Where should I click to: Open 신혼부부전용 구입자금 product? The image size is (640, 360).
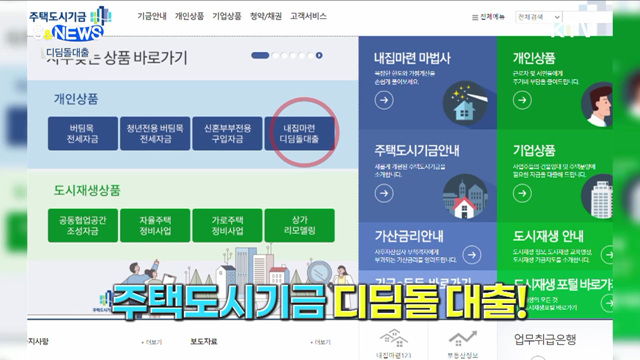(227, 133)
